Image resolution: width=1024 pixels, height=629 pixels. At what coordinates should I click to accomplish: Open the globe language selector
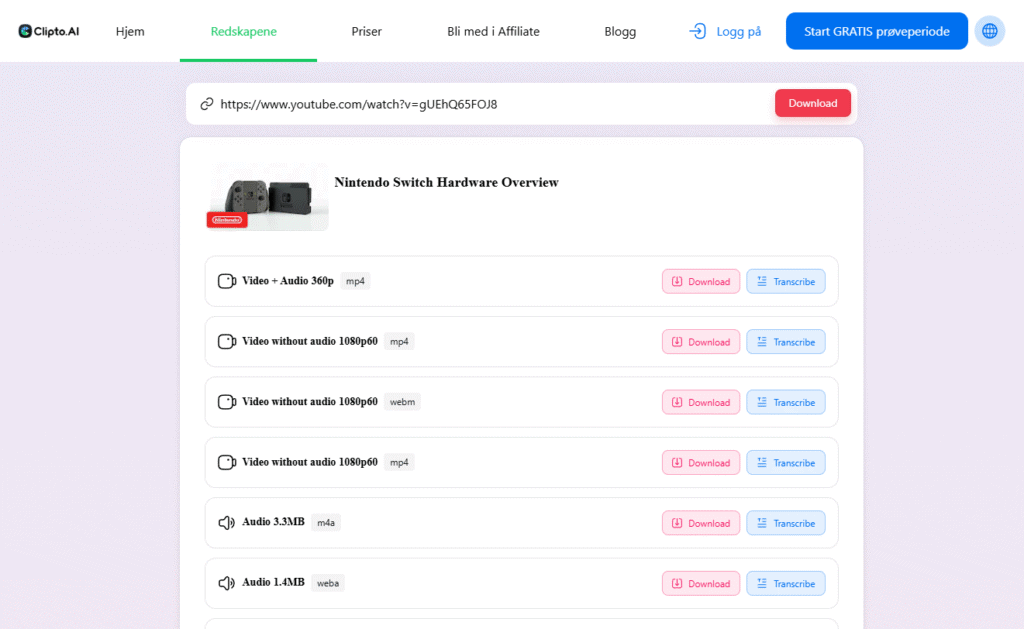pos(989,31)
